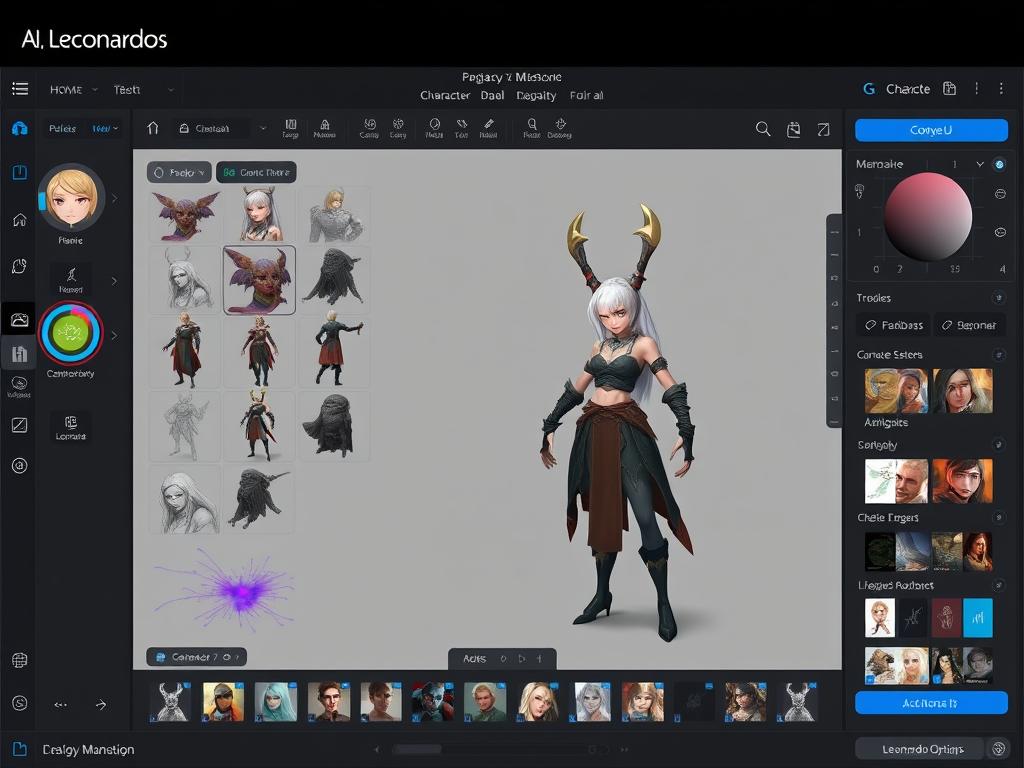Viewport: 1024px width, 768px height.
Task: Select the Cony toolbar tool
Action: point(398,128)
